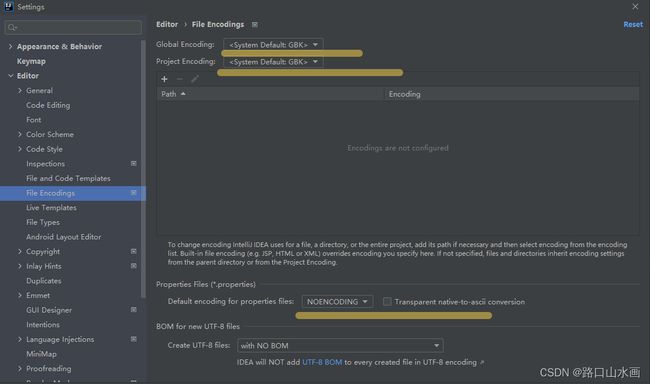650x384 pixels.
Task: Click the remove path minus icon
Action: point(179,79)
